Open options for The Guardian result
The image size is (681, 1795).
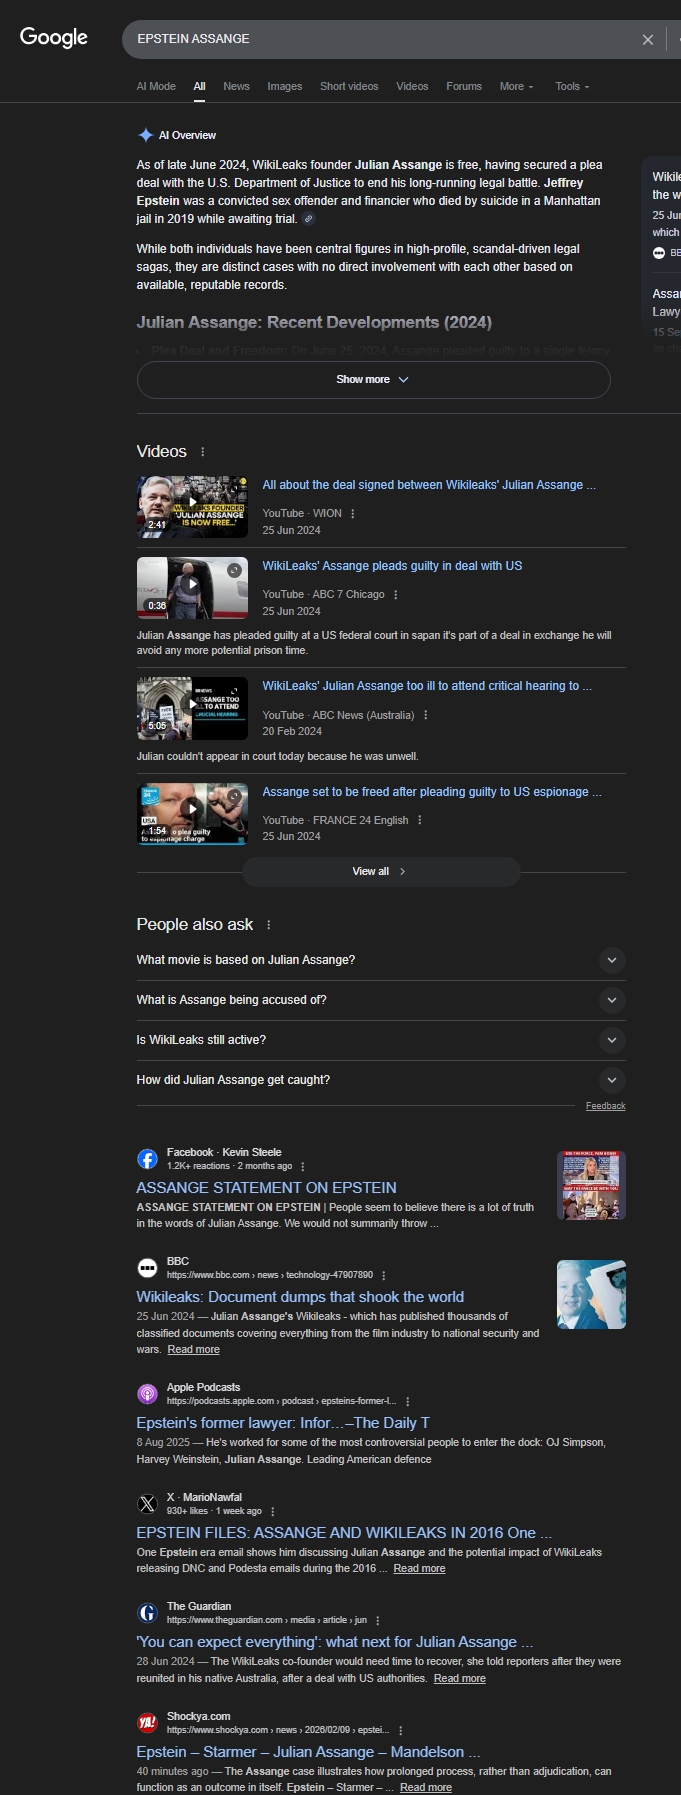tap(377, 1620)
